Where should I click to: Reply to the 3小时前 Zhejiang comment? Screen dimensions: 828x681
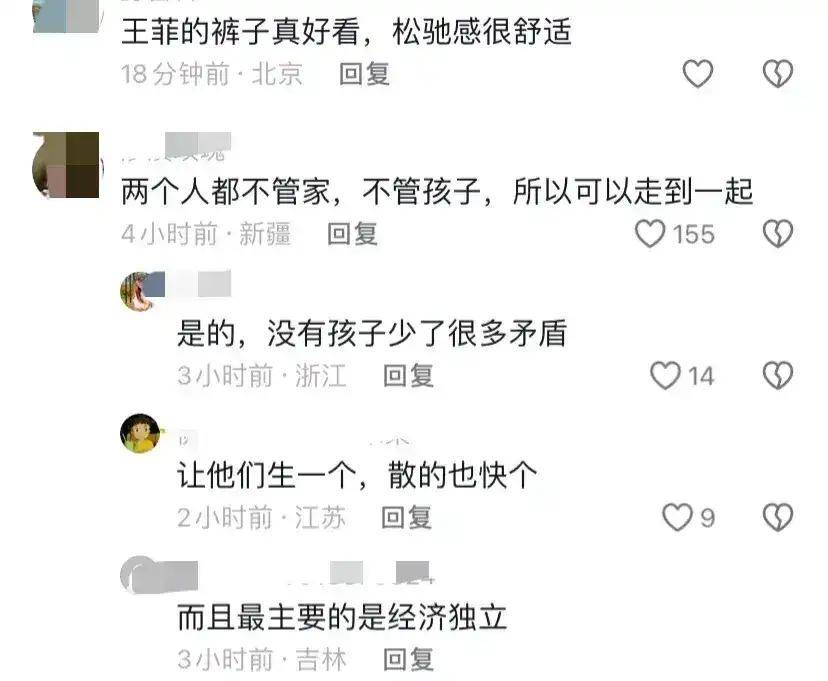coord(408,376)
